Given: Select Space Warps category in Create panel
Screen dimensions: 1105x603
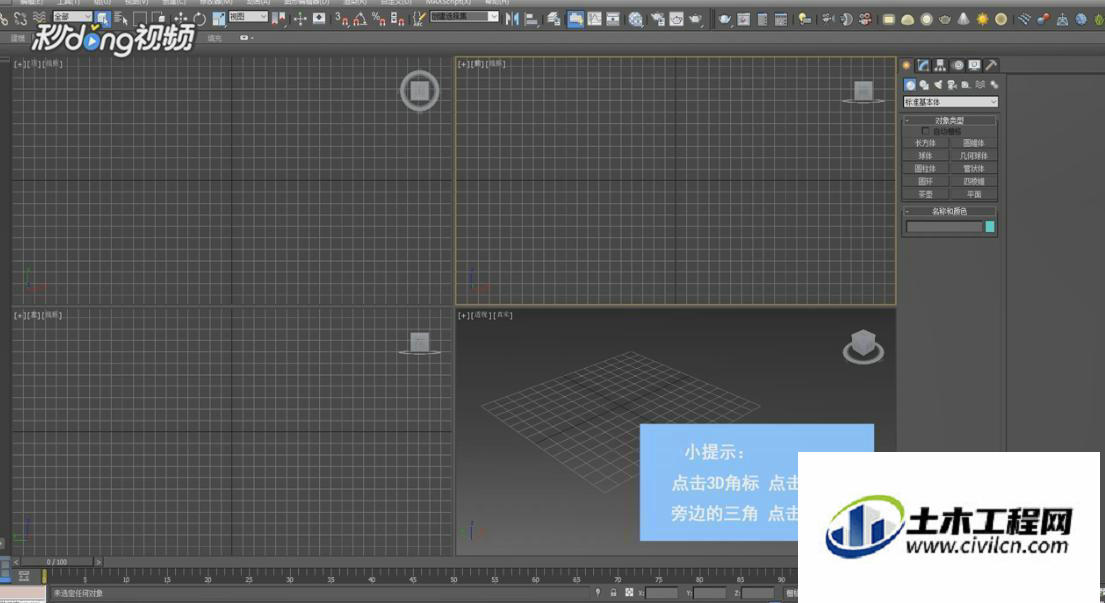Looking at the screenshot, I should 980,85.
